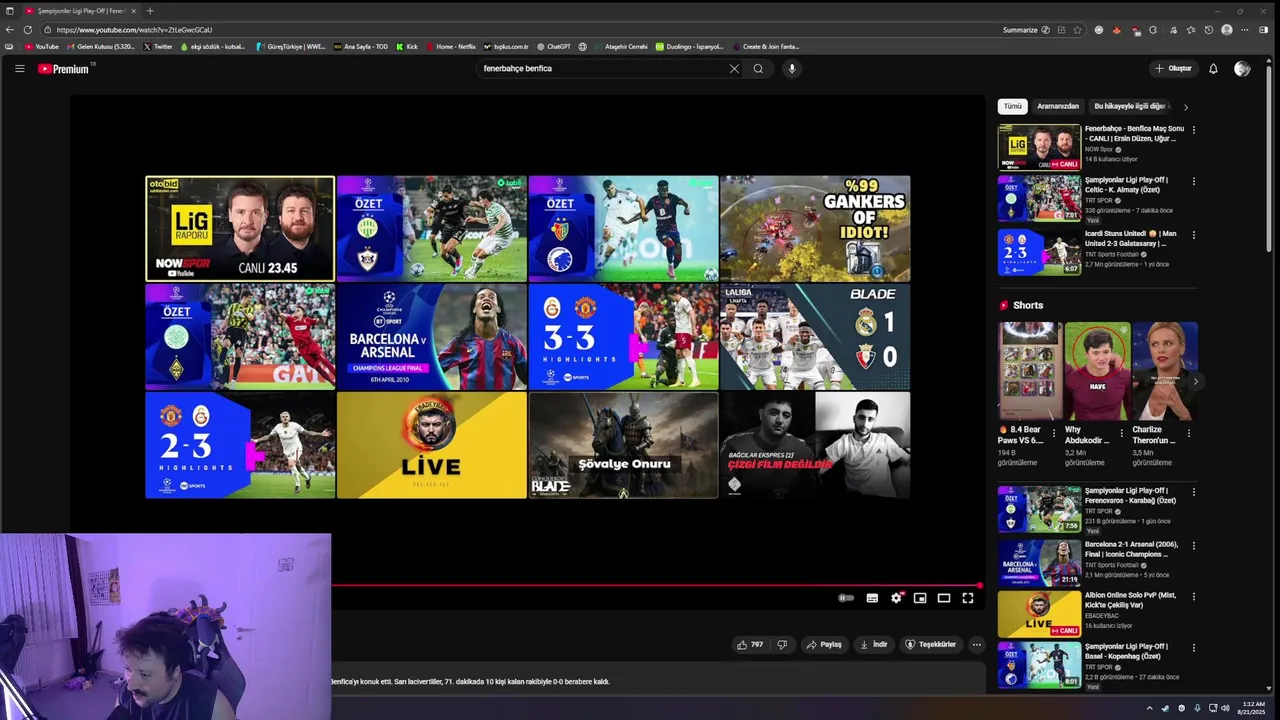
Task: Play the Şövalye Onuru endscreen thumbnail
Action: (623, 445)
